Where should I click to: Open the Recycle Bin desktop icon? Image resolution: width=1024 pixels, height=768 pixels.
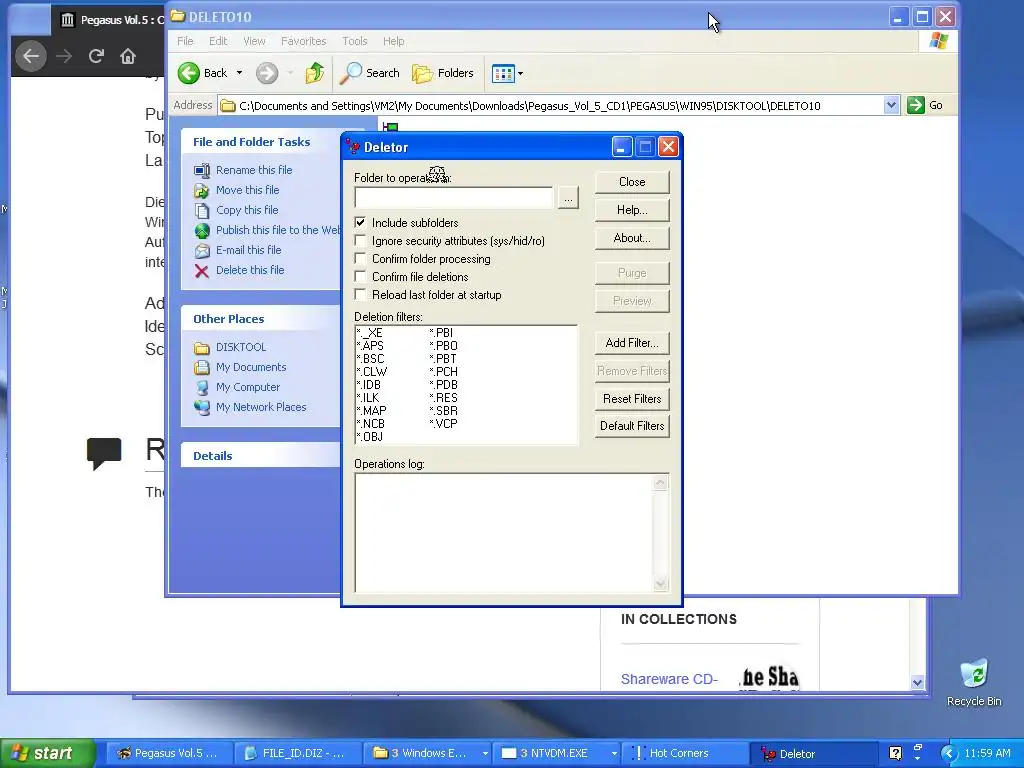(974, 682)
